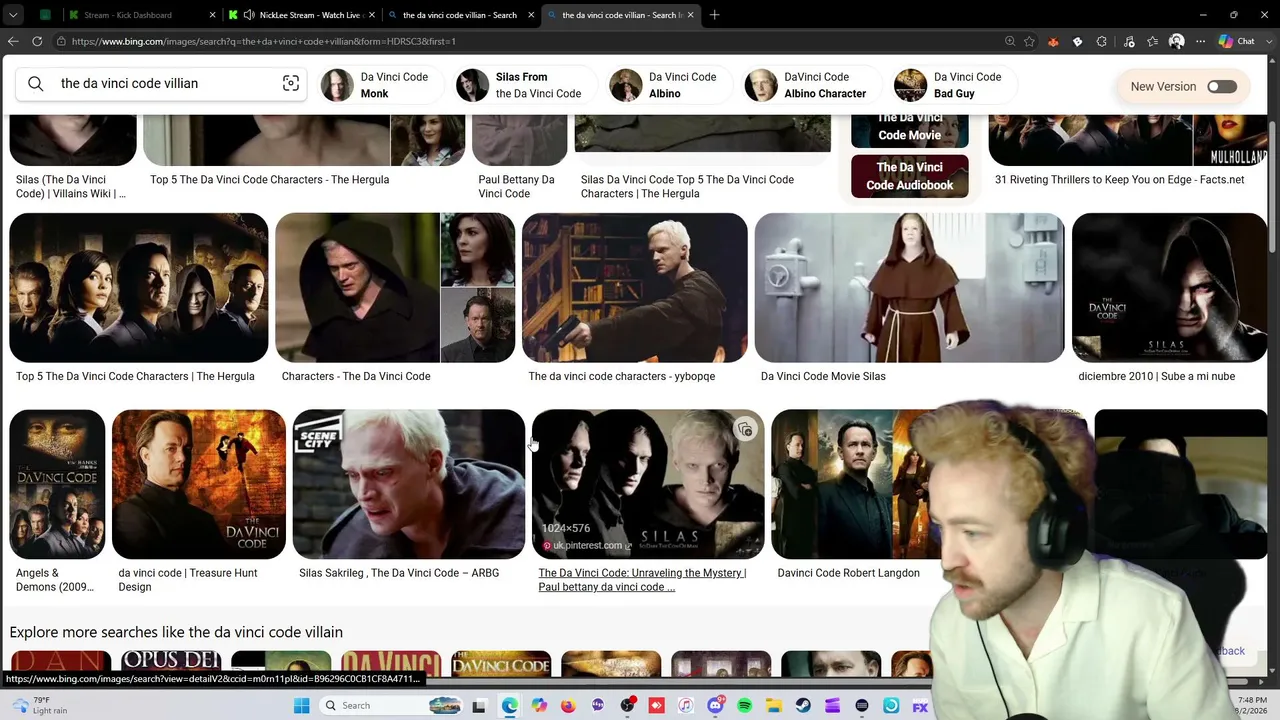Image resolution: width=1280 pixels, height=720 pixels.
Task: Open the weather widget showing 79°F Light rain
Action: 38,705
